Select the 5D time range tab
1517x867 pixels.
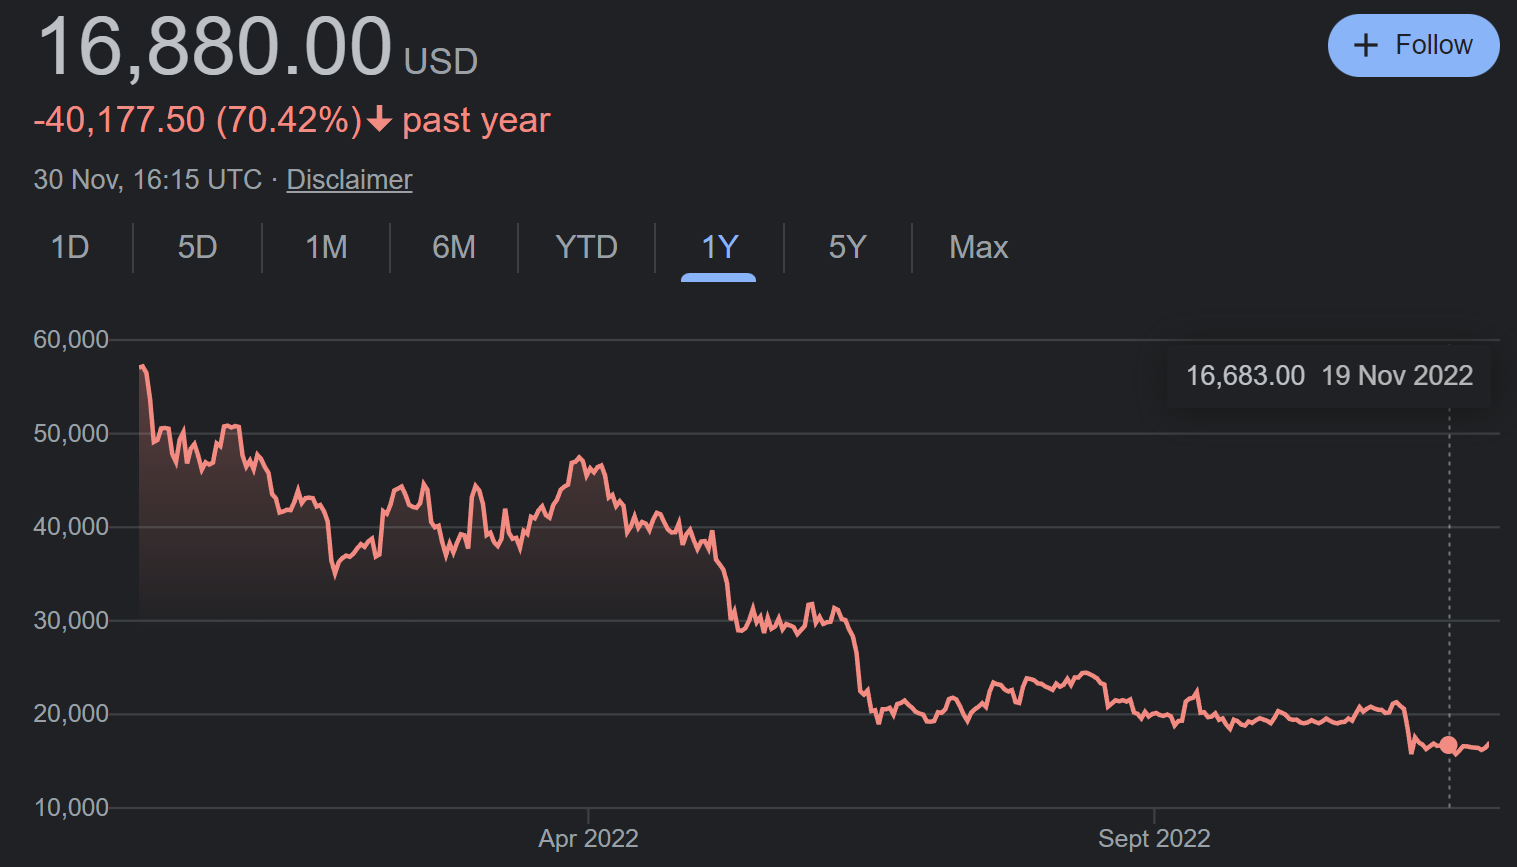197,247
